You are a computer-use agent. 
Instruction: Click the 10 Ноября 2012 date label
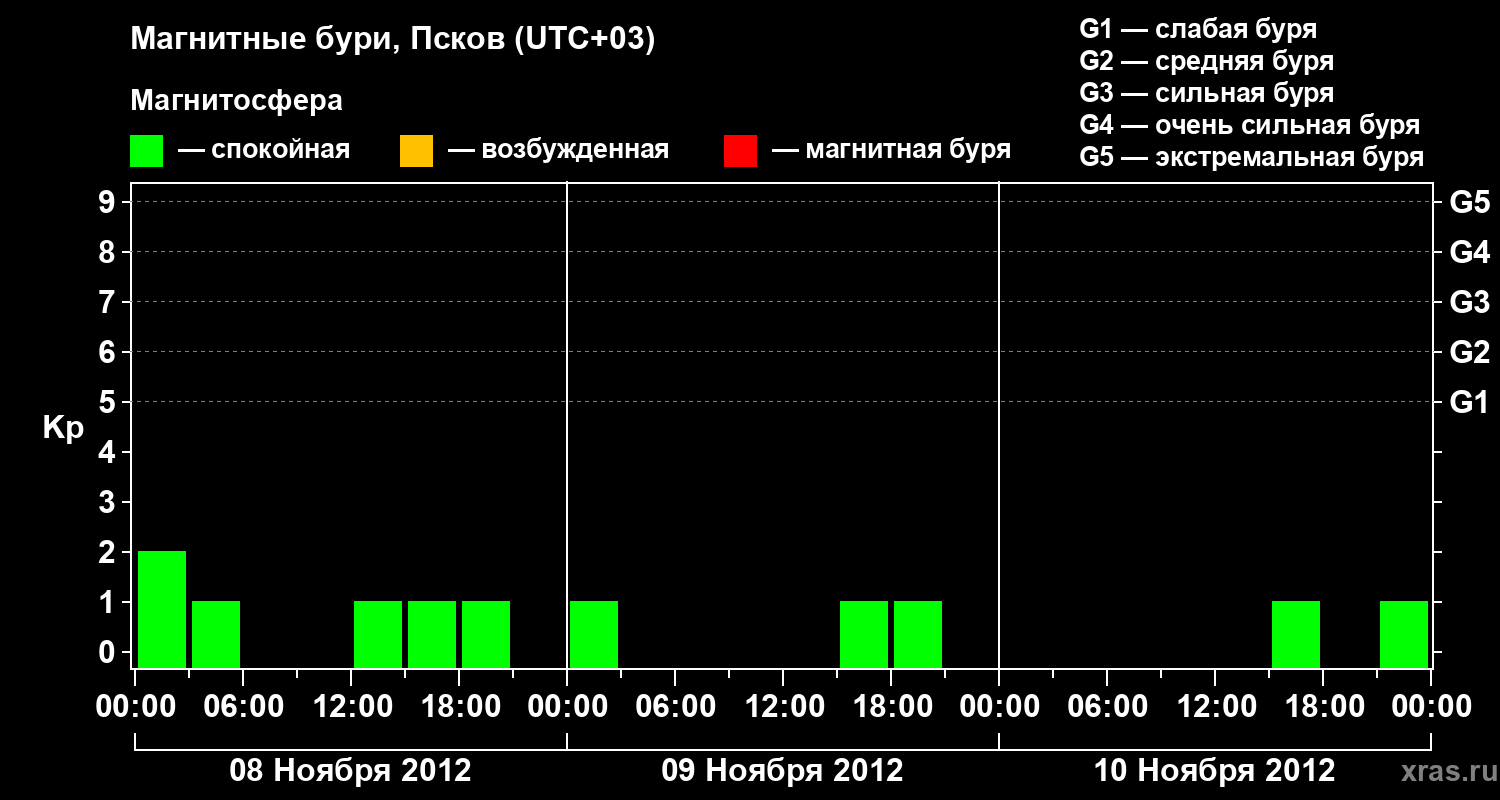[x=1215, y=771]
